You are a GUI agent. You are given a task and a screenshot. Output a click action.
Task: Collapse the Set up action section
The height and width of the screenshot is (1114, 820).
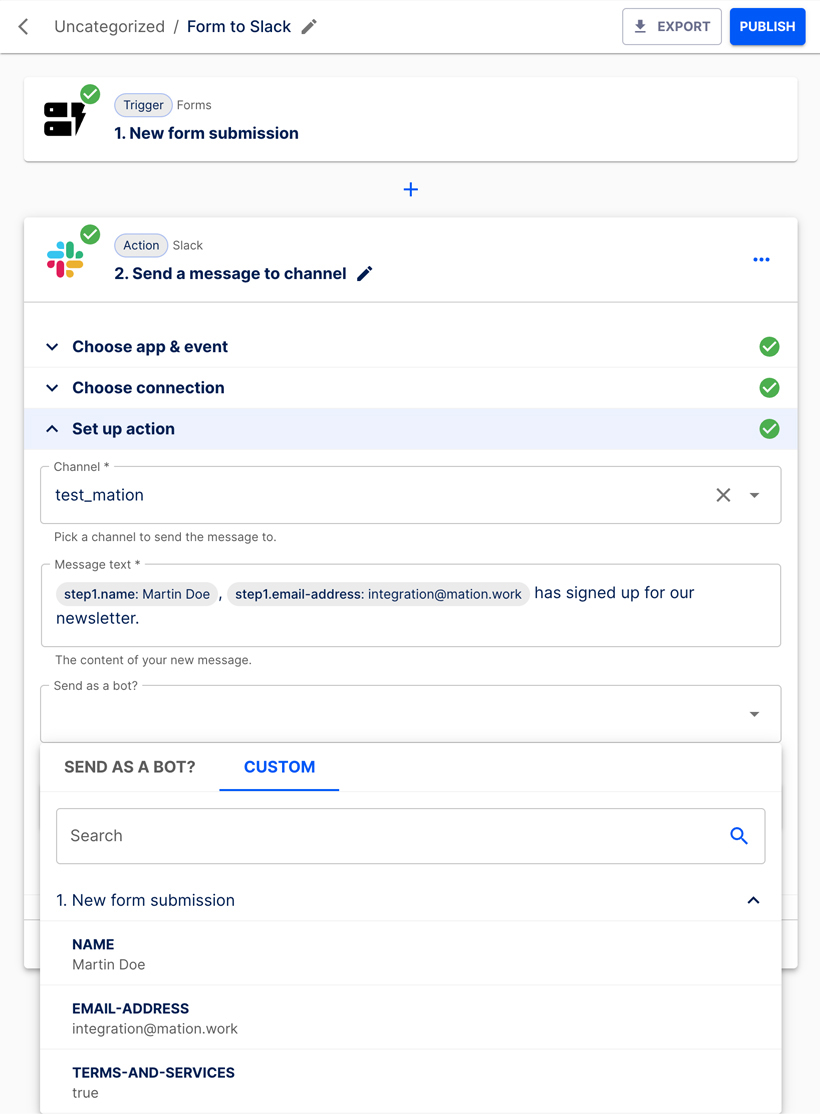coord(51,428)
